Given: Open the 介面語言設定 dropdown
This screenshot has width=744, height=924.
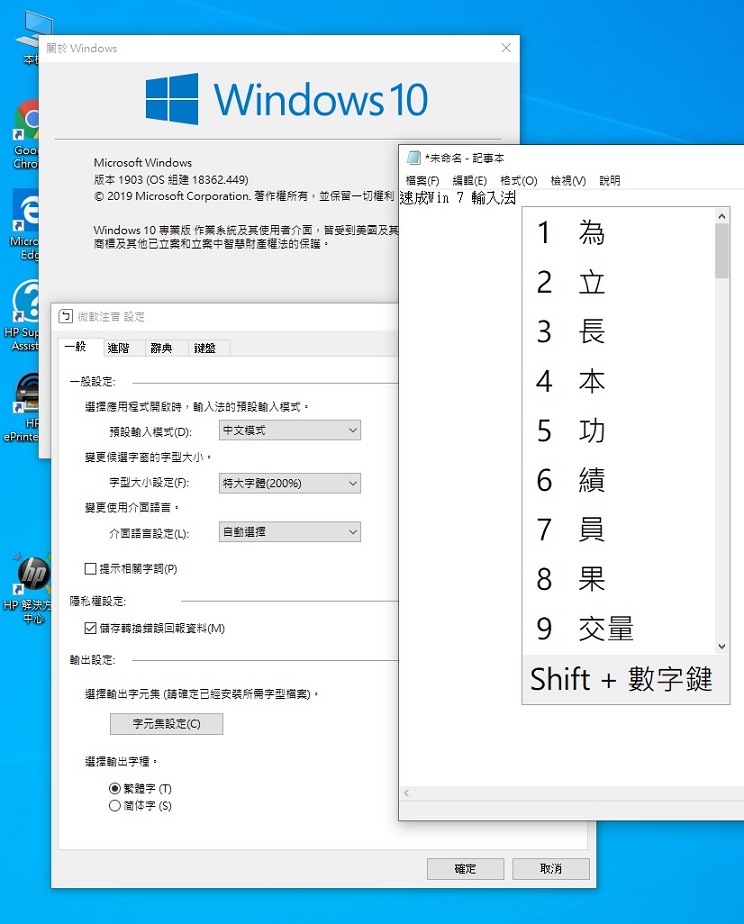Looking at the screenshot, I should (290, 532).
